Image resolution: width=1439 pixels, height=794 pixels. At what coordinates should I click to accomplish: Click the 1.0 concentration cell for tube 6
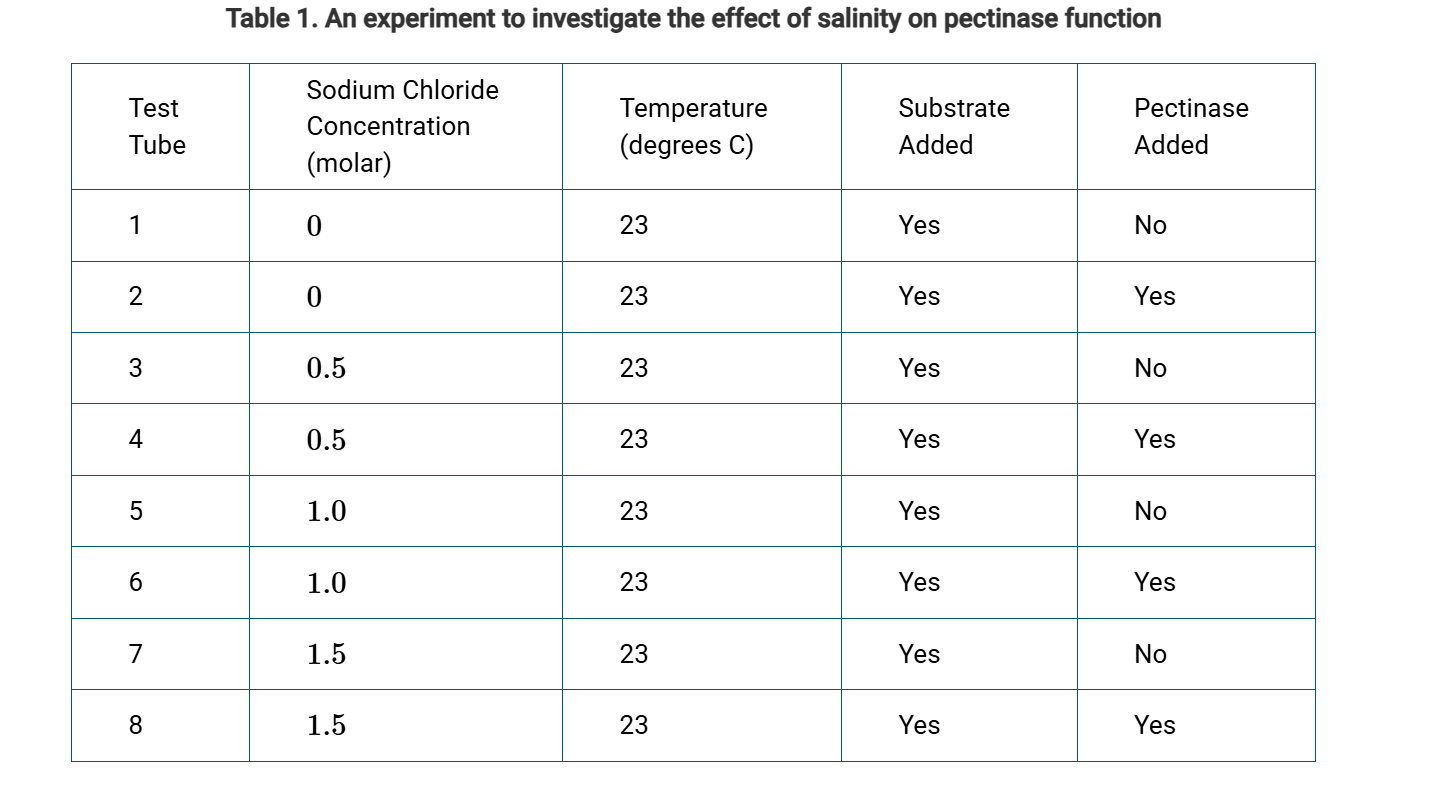click(x=326, y=583)
